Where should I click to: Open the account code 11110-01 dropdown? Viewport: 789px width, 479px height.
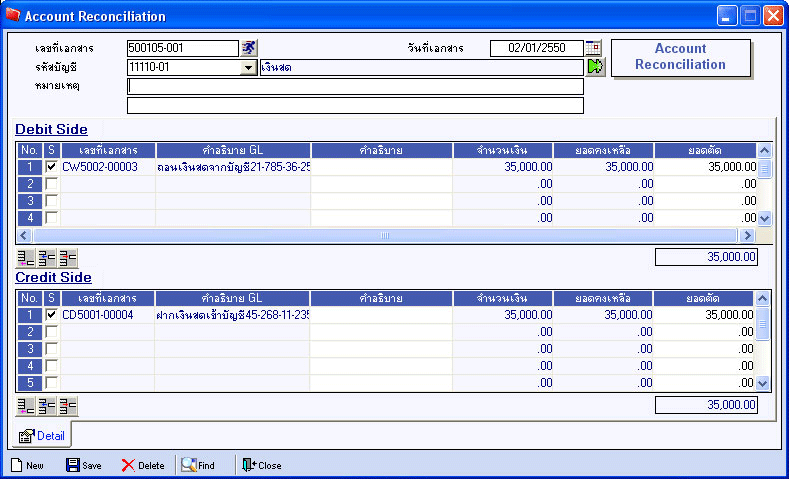click(249, 67)
